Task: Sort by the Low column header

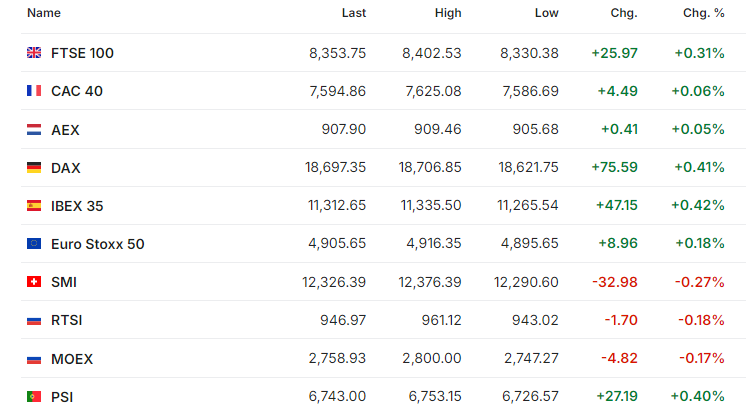Action: point(546,13)
